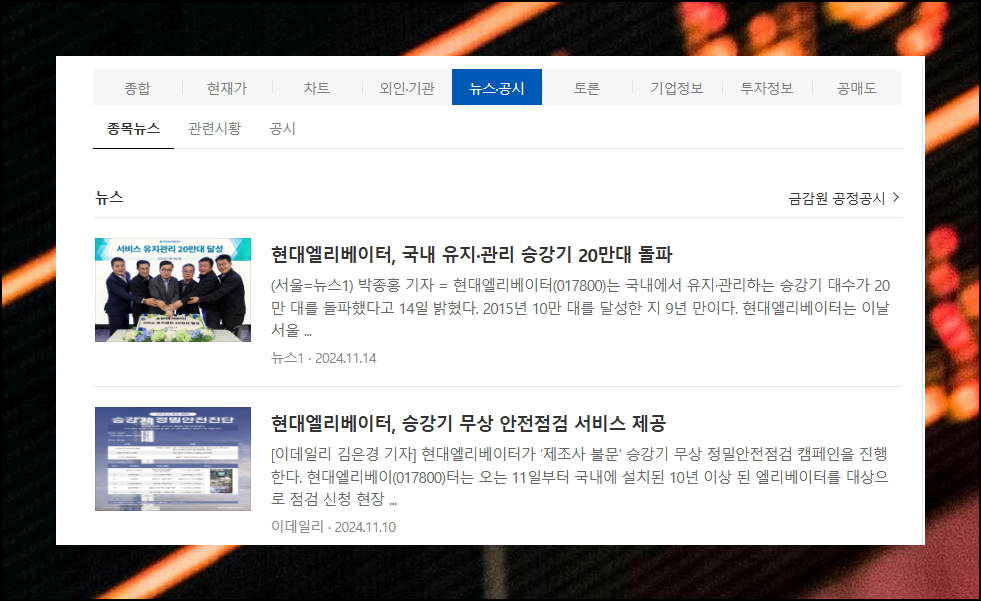
Task: Open the 종합 tab
Action: pos(137,88)
